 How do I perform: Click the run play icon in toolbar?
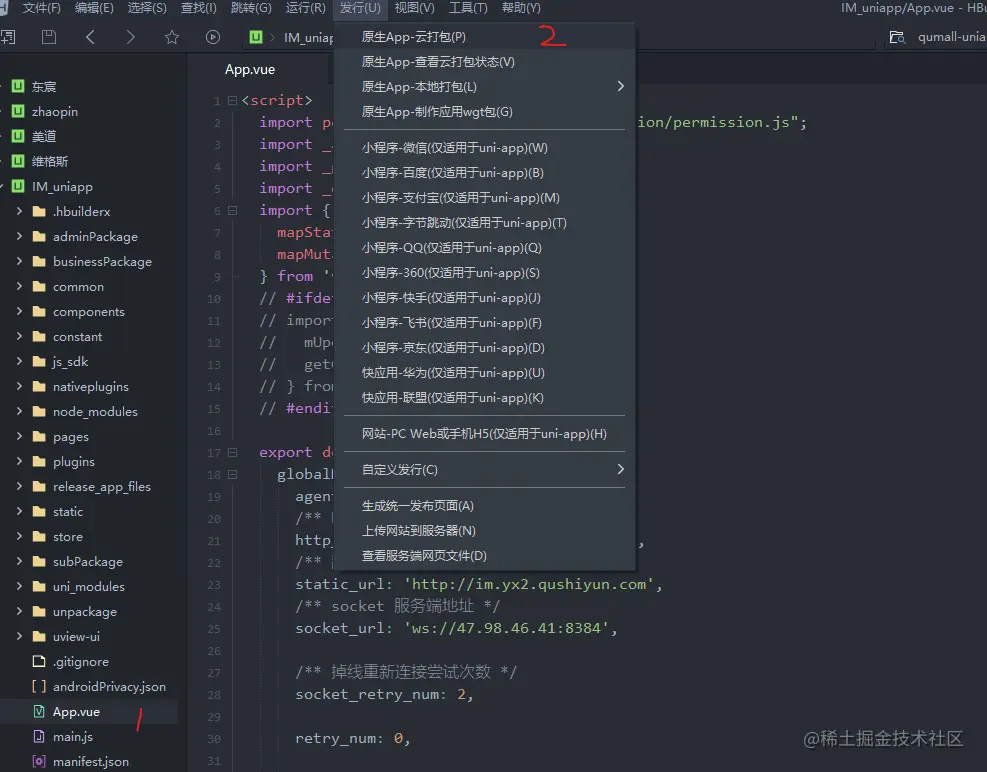click(213, 37)
